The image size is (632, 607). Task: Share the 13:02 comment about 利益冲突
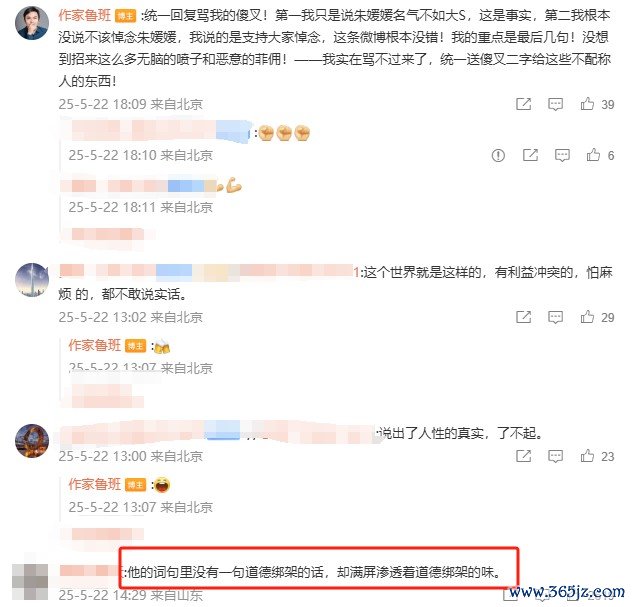pyautogui.click(x=524, y=317)
